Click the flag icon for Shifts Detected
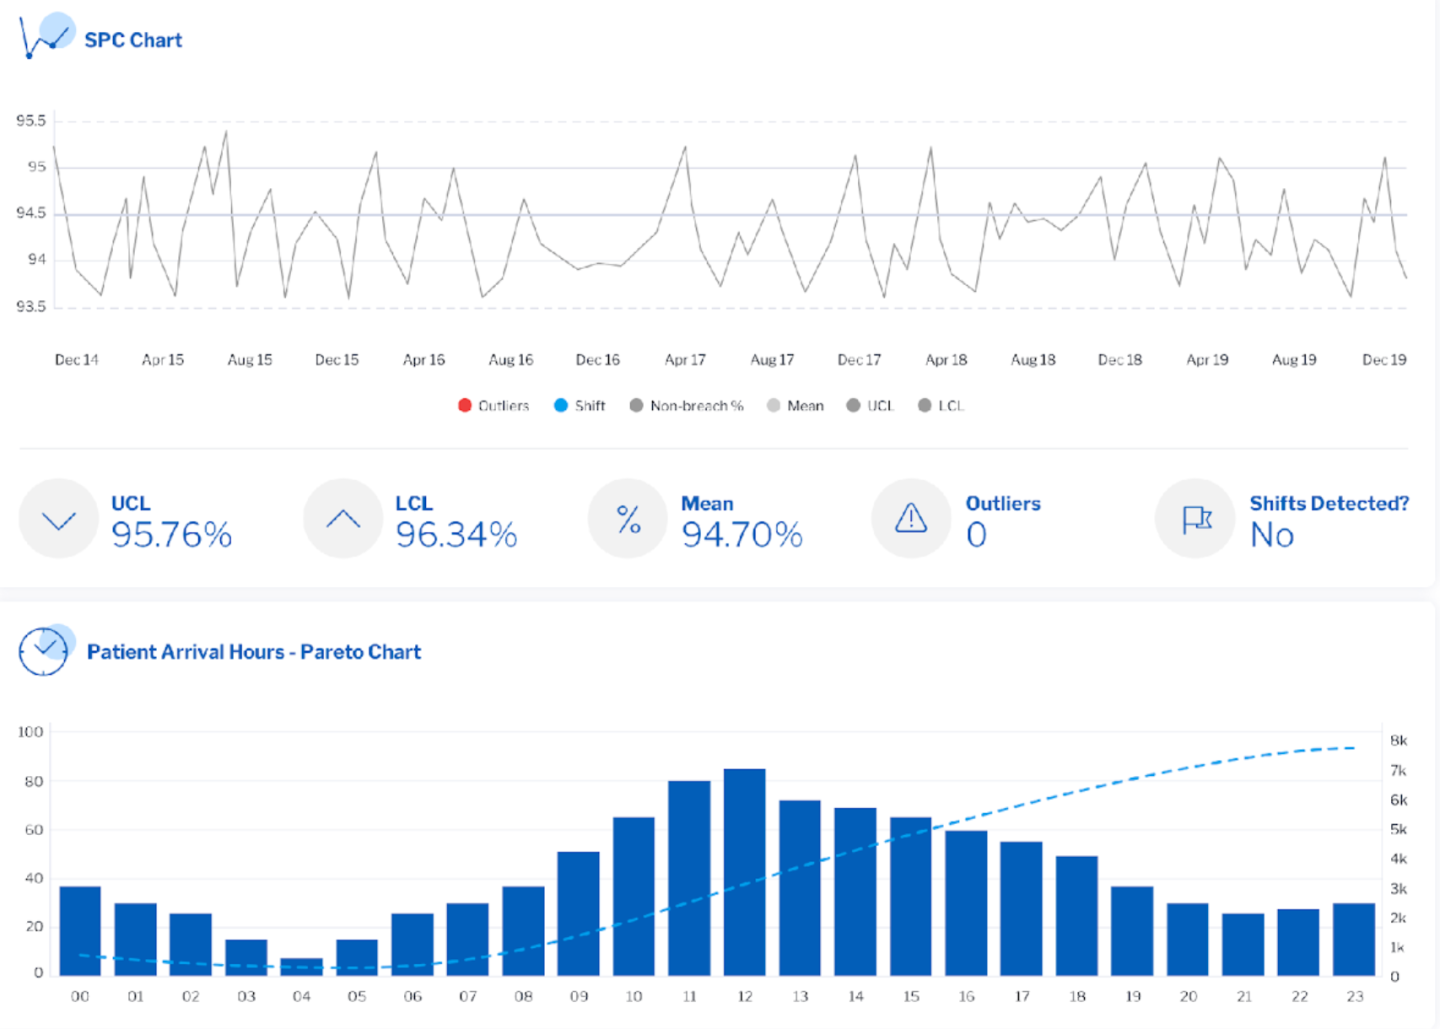 1196,519
